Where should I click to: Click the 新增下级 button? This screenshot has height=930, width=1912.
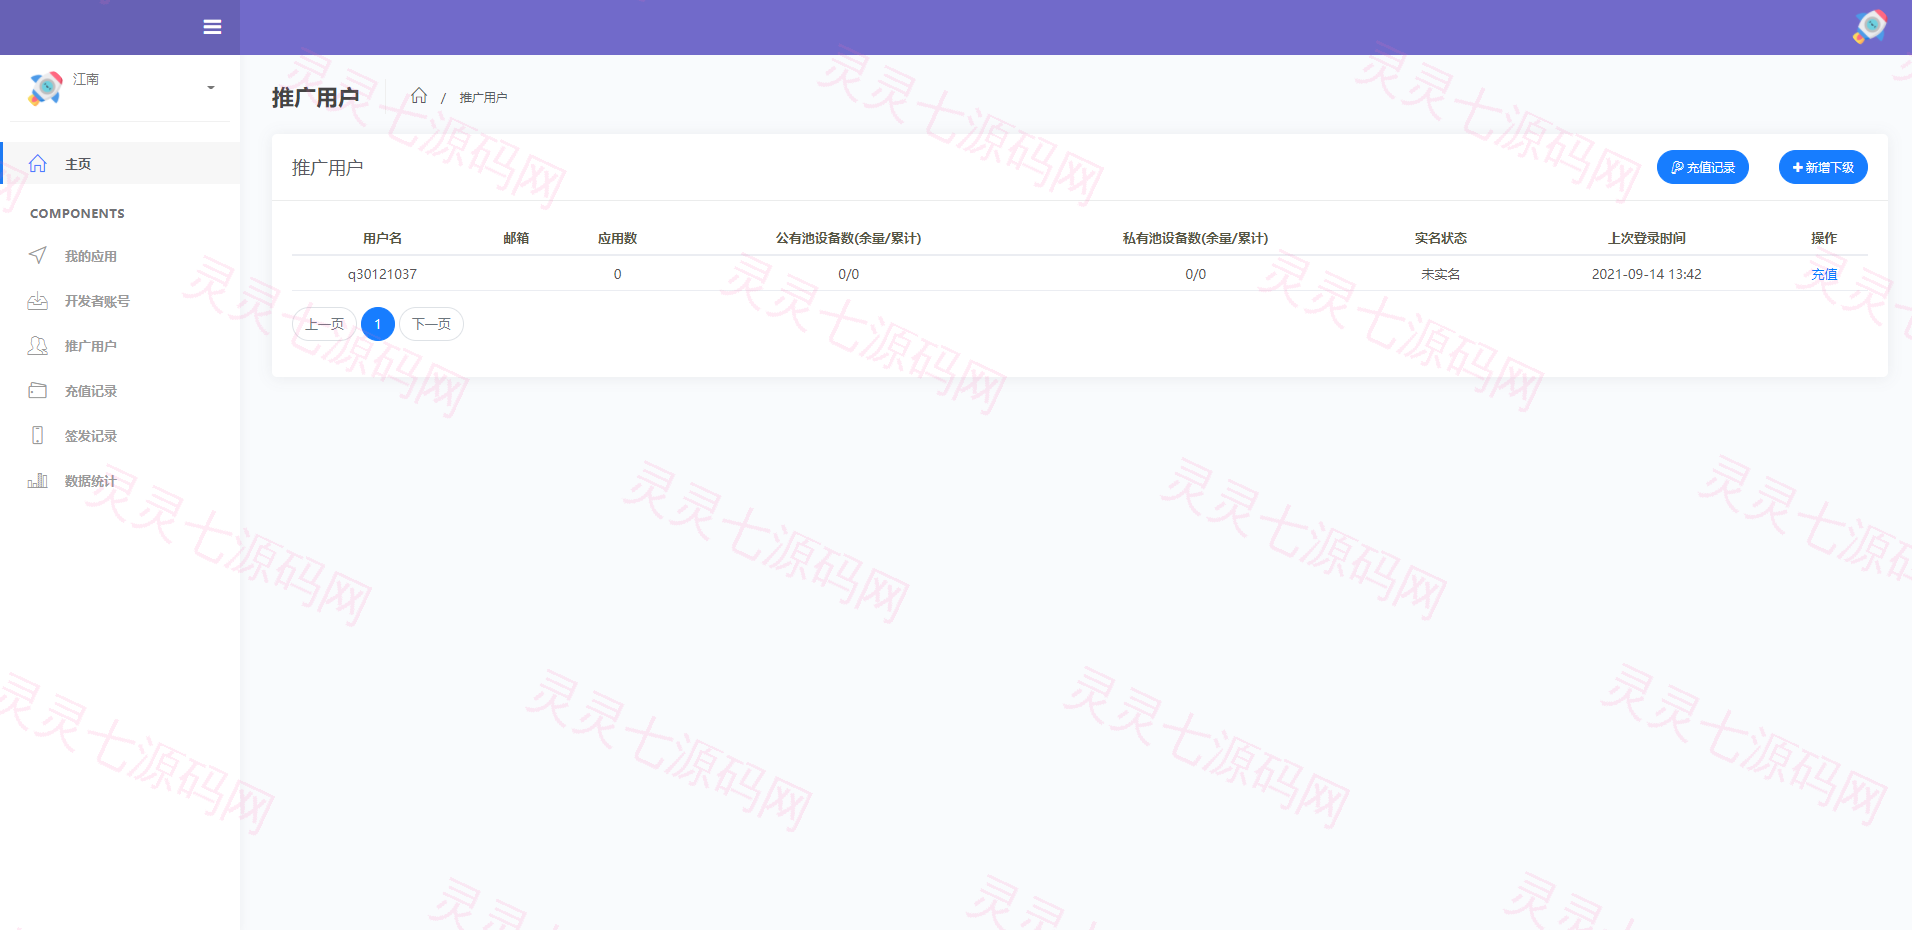coord(1823,167)
